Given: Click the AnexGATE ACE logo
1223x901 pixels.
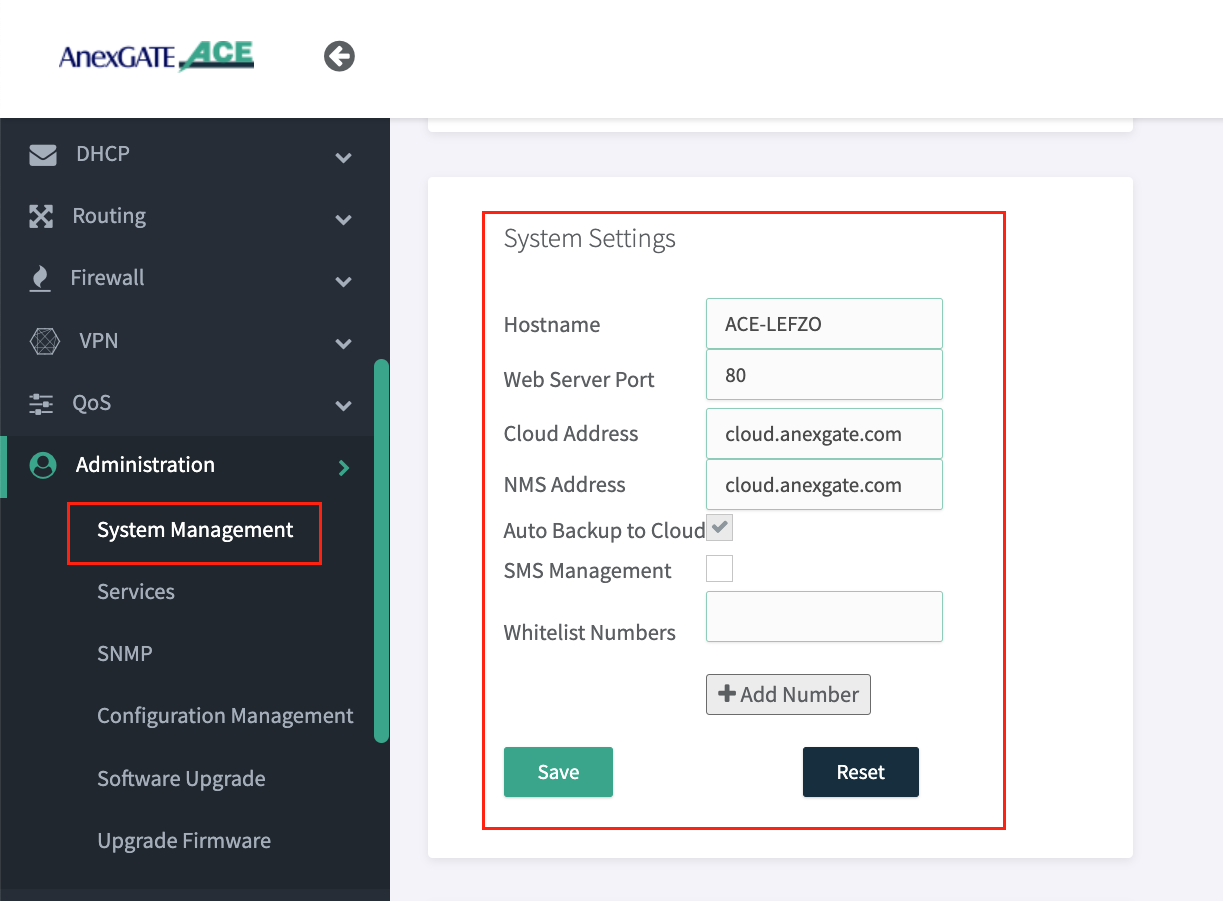Looking at the screenshot, I should point(156,56).
